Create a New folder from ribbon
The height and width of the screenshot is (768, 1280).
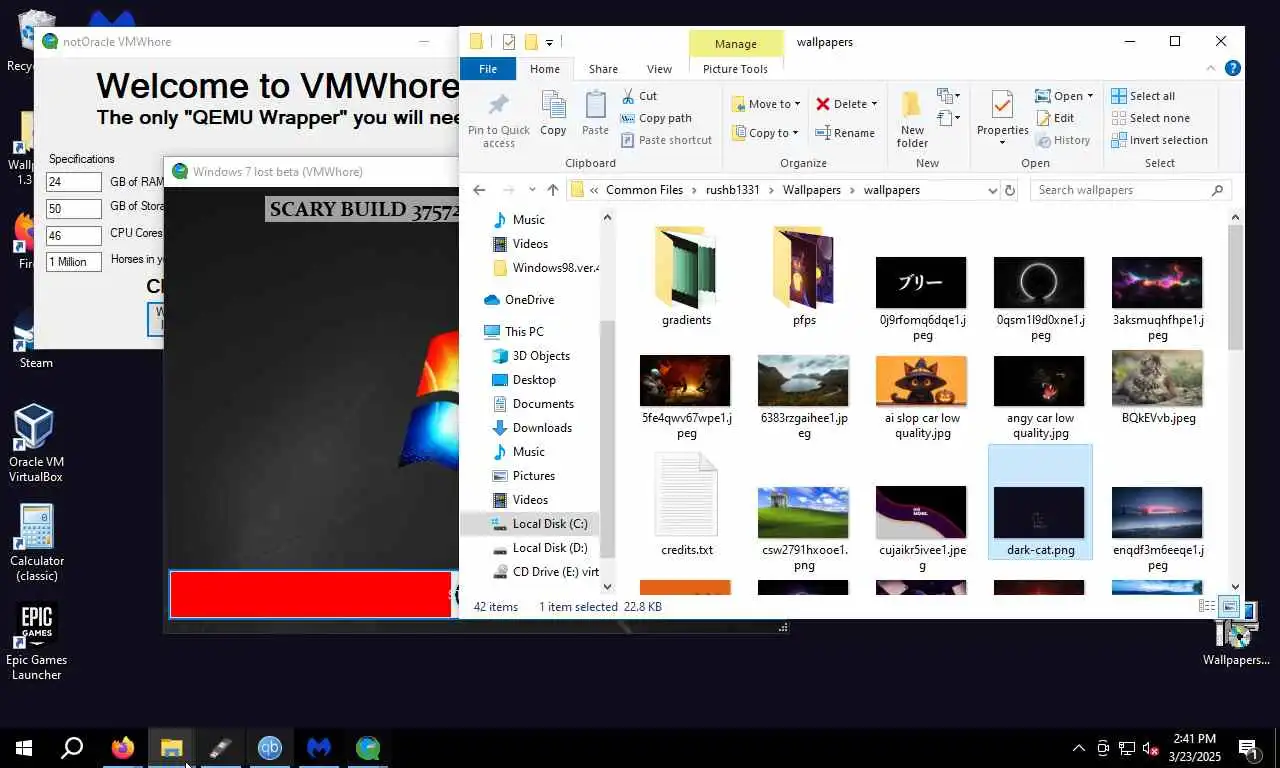coord(912,120)
